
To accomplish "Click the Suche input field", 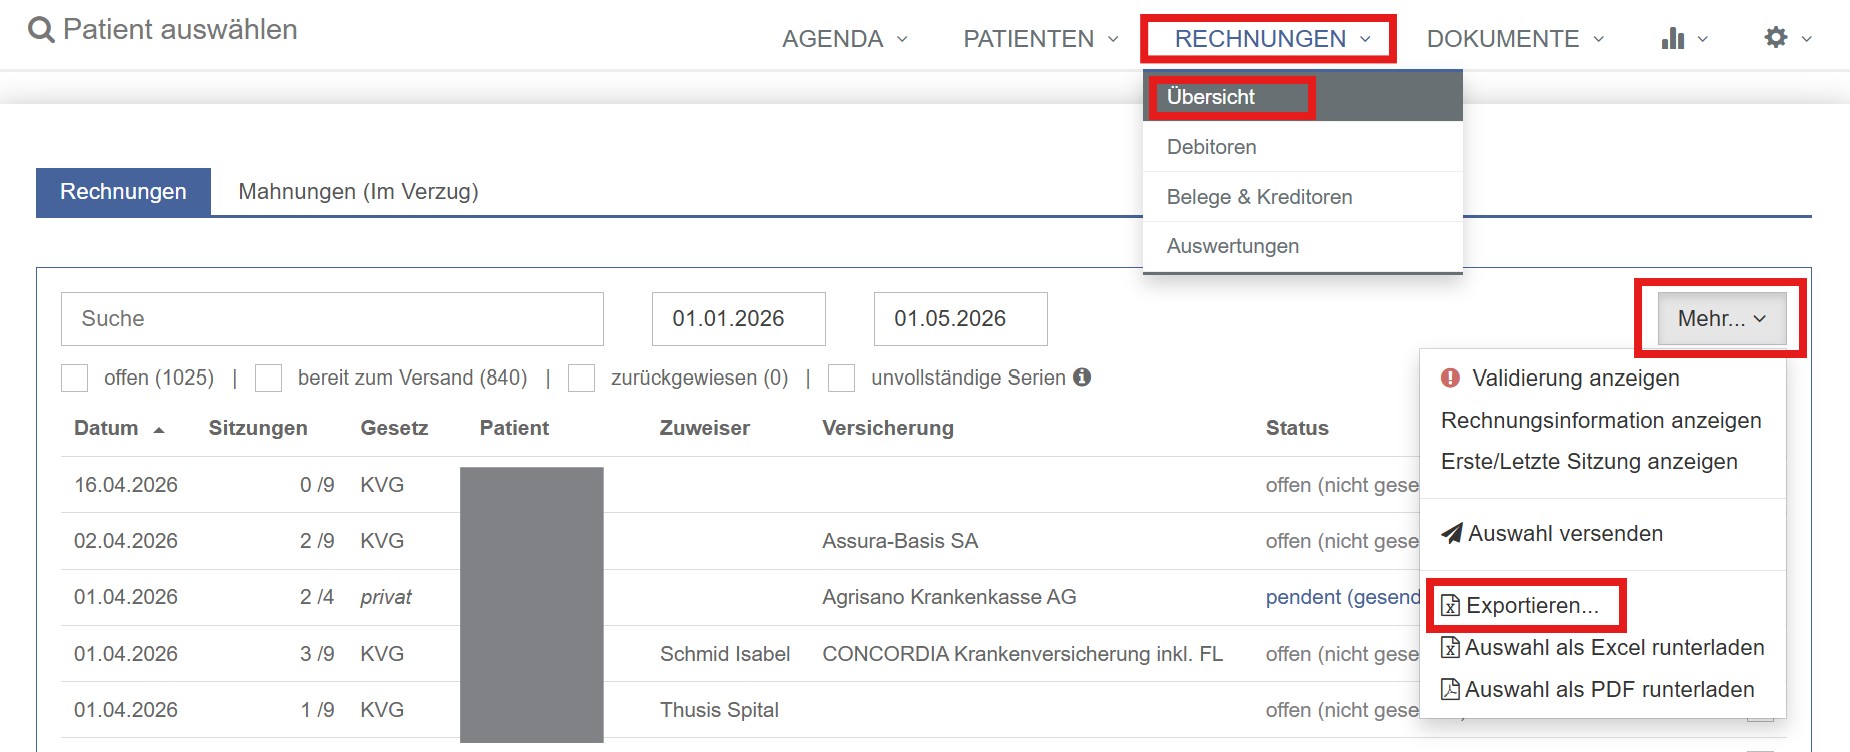I will (332, 319).
